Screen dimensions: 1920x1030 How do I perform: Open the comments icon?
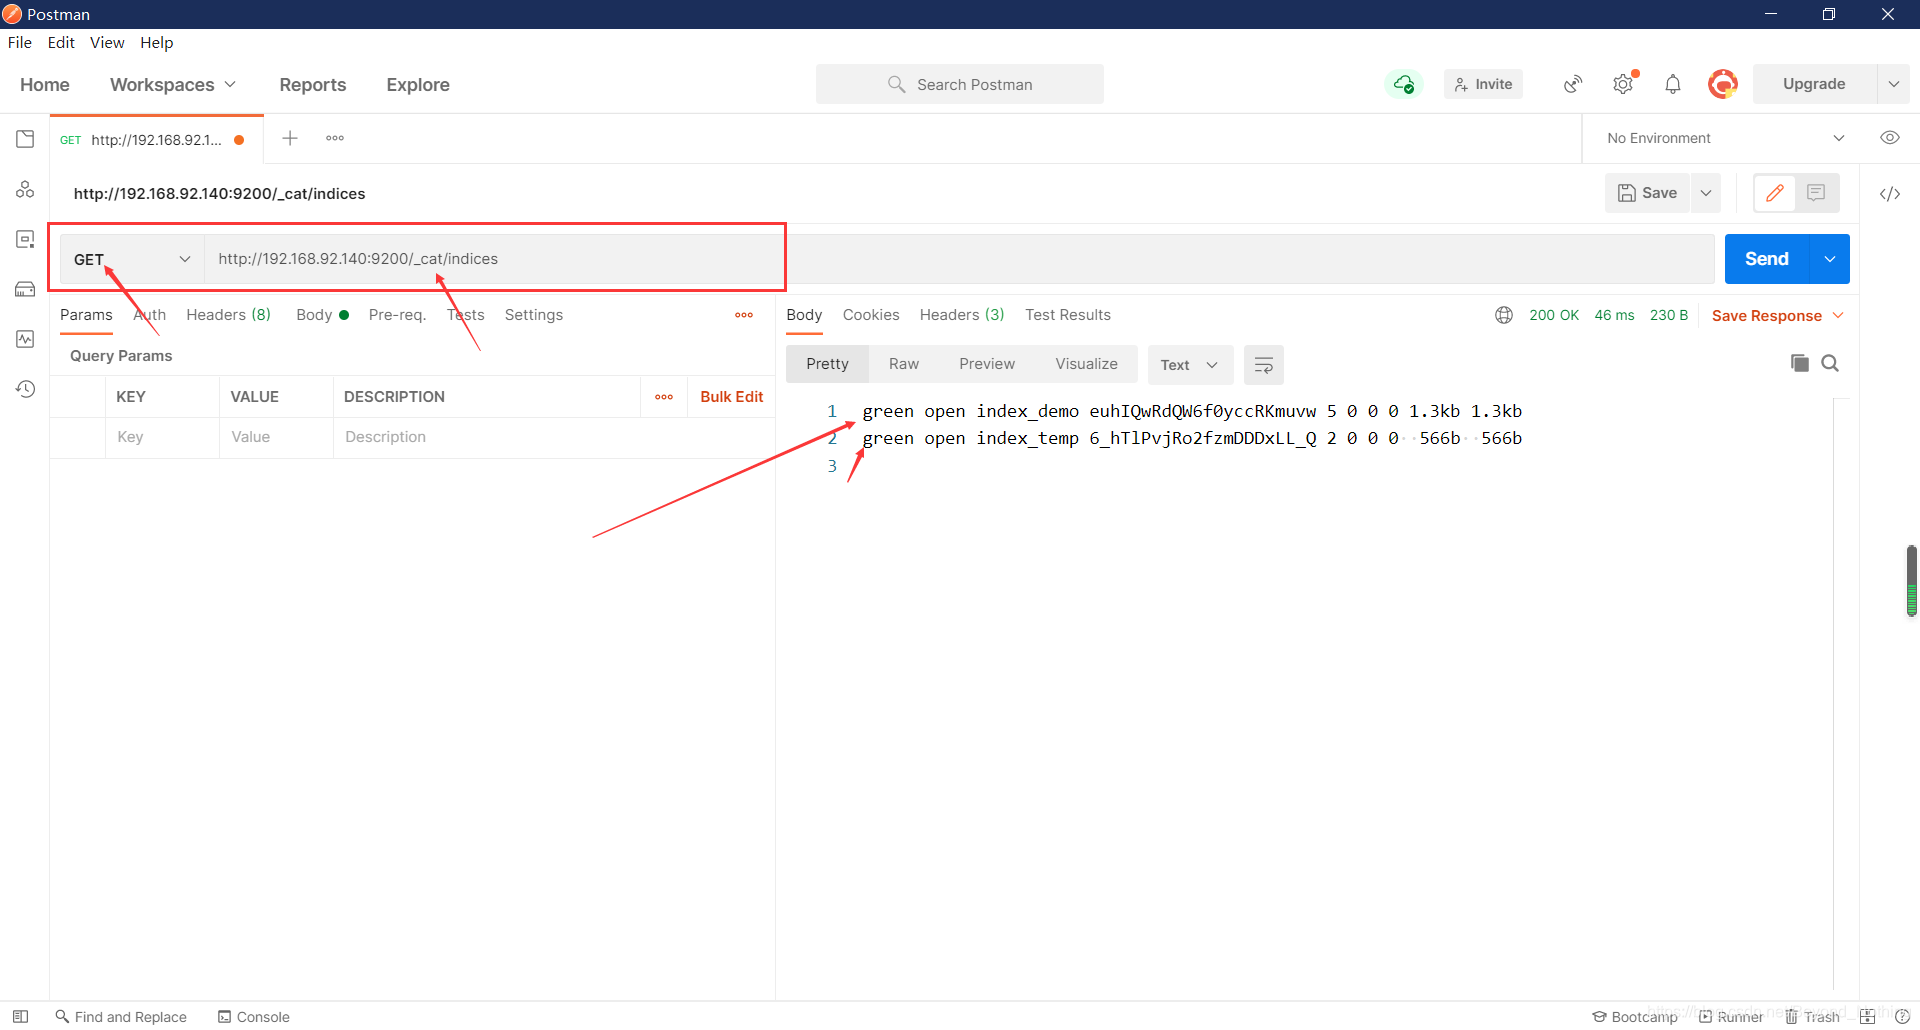coord(1817,193)
